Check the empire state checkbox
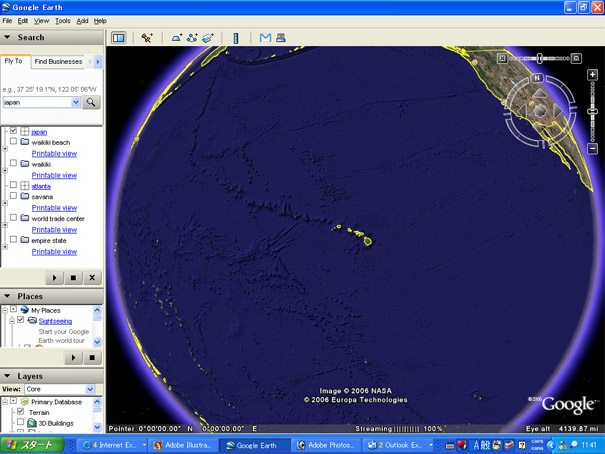Screen dimensions: 605x454 [x=14, y=240]
